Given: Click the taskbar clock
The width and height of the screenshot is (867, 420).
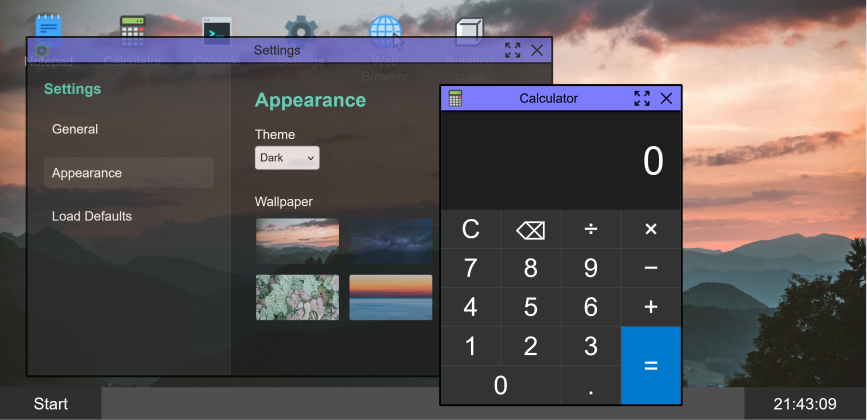Looking at the screenshot, I should pyautogui.click(x=804, y=404).
